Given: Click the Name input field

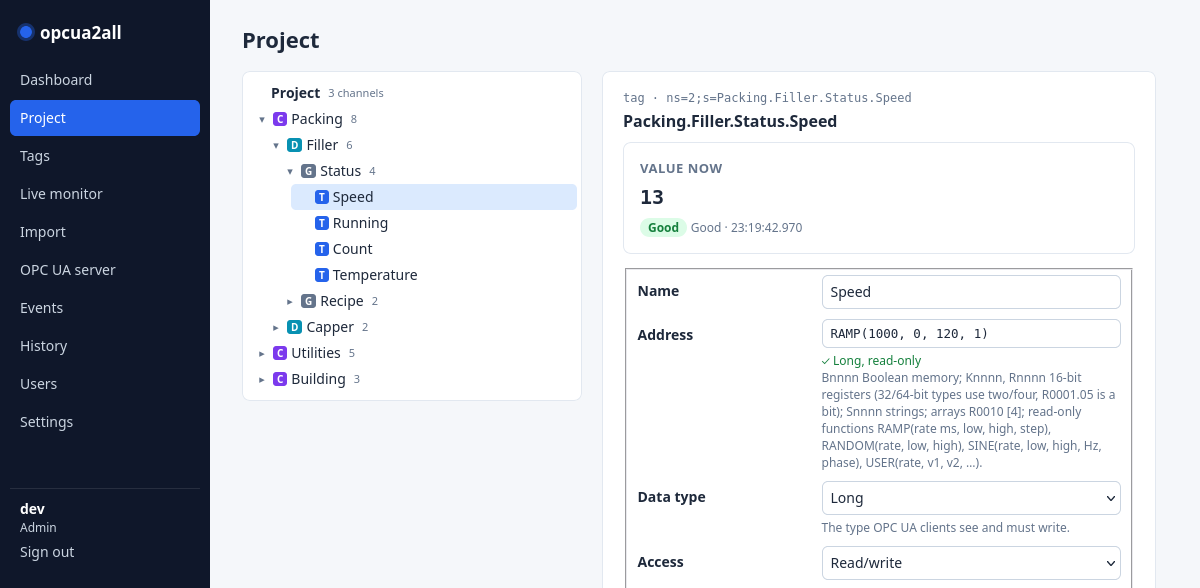Looking at the screenshot, I should coord(971,292).
